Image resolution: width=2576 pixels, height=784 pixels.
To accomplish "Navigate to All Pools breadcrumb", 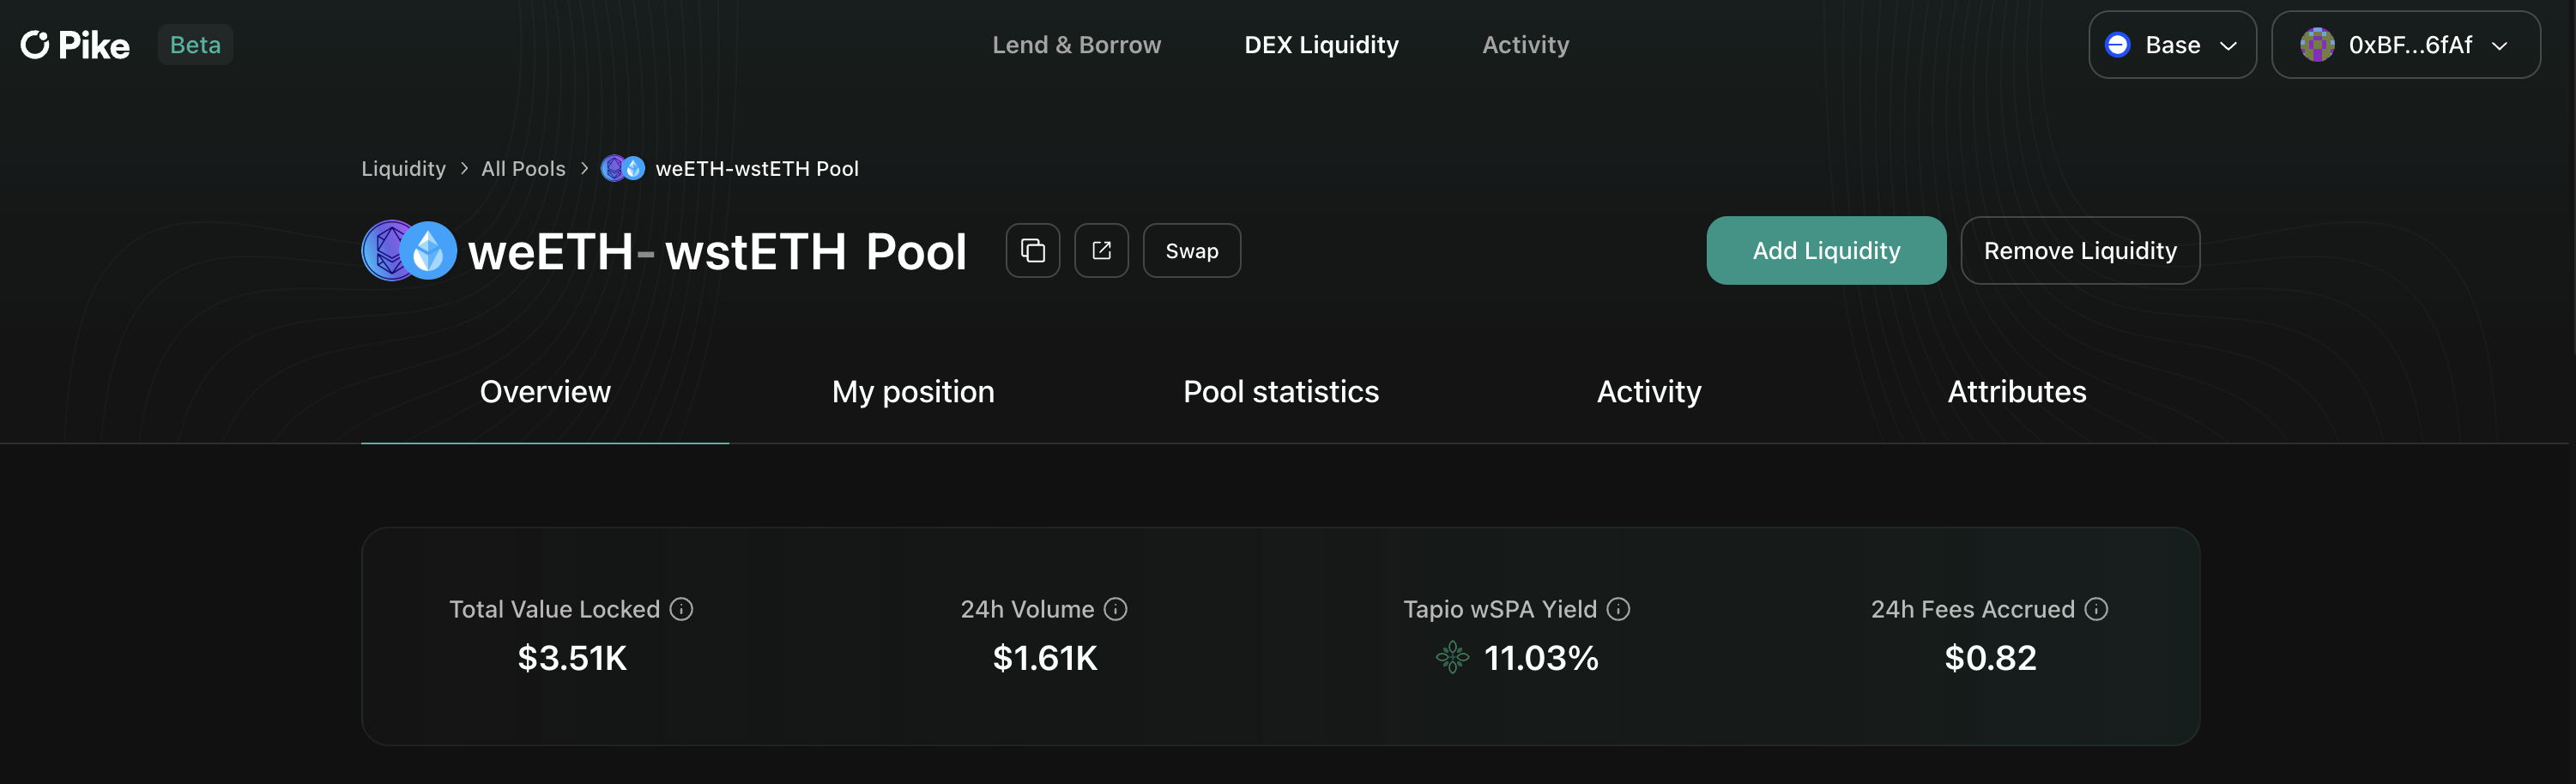I will point(523,169).
